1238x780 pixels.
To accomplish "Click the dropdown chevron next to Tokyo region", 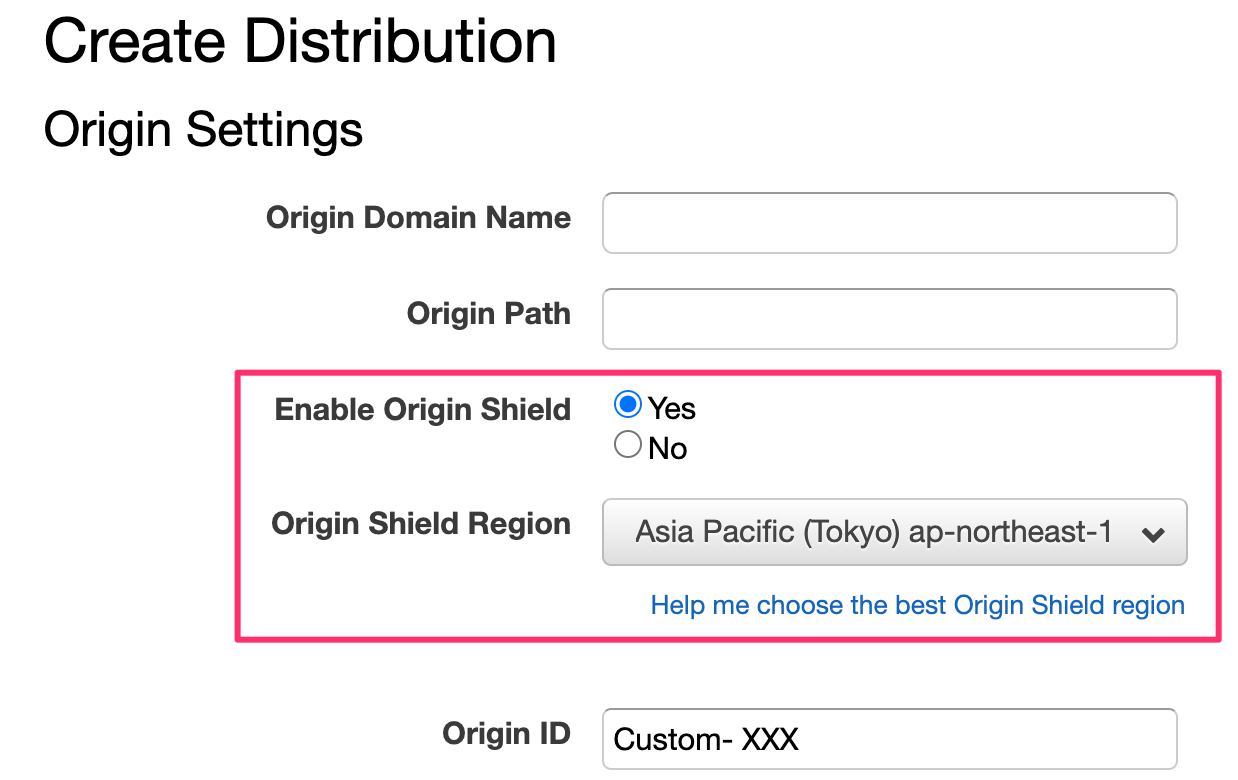I will coord(1155,532).
